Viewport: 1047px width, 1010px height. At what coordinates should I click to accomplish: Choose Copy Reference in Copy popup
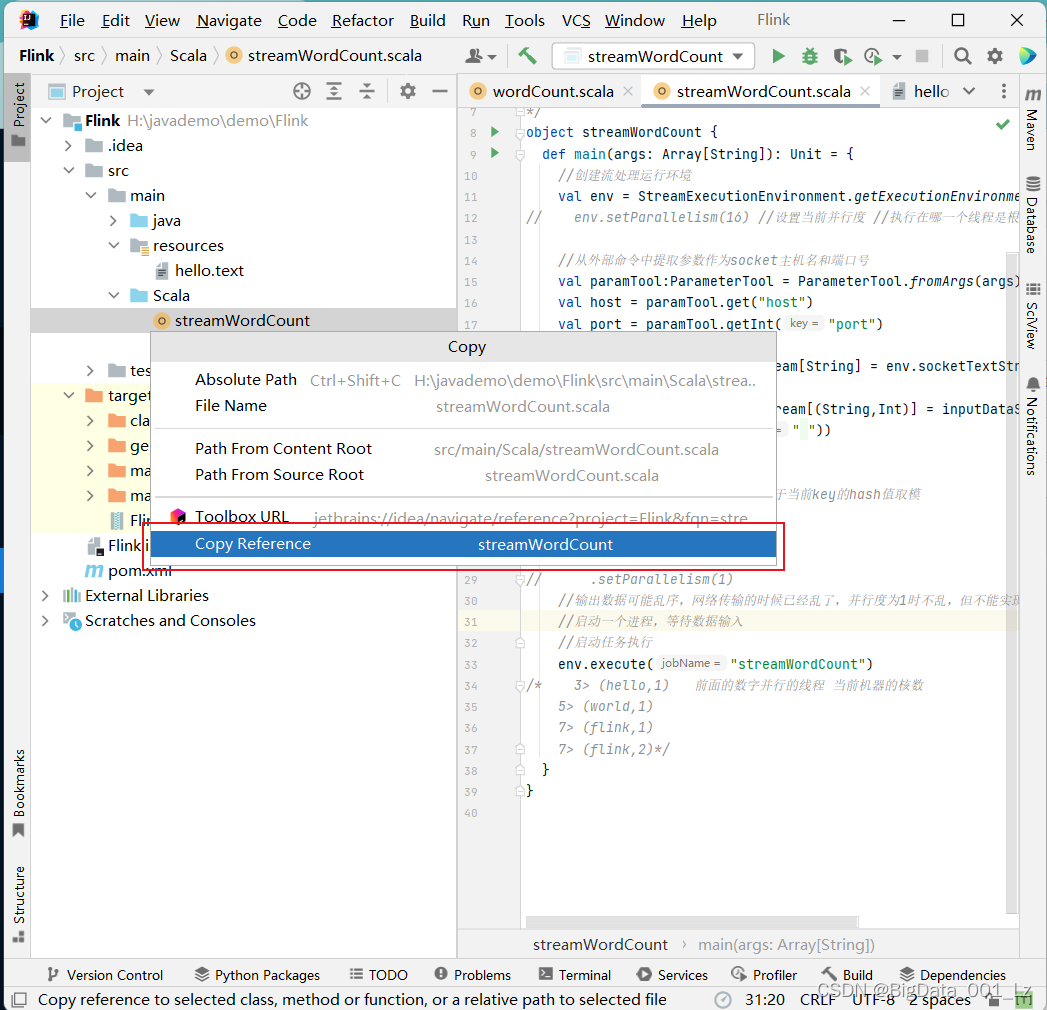pos(463,544)
